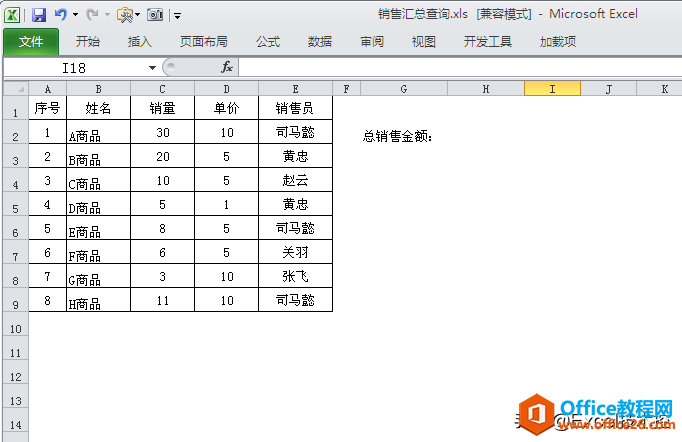Open the undo history dropdown arrow

[75, 15]
